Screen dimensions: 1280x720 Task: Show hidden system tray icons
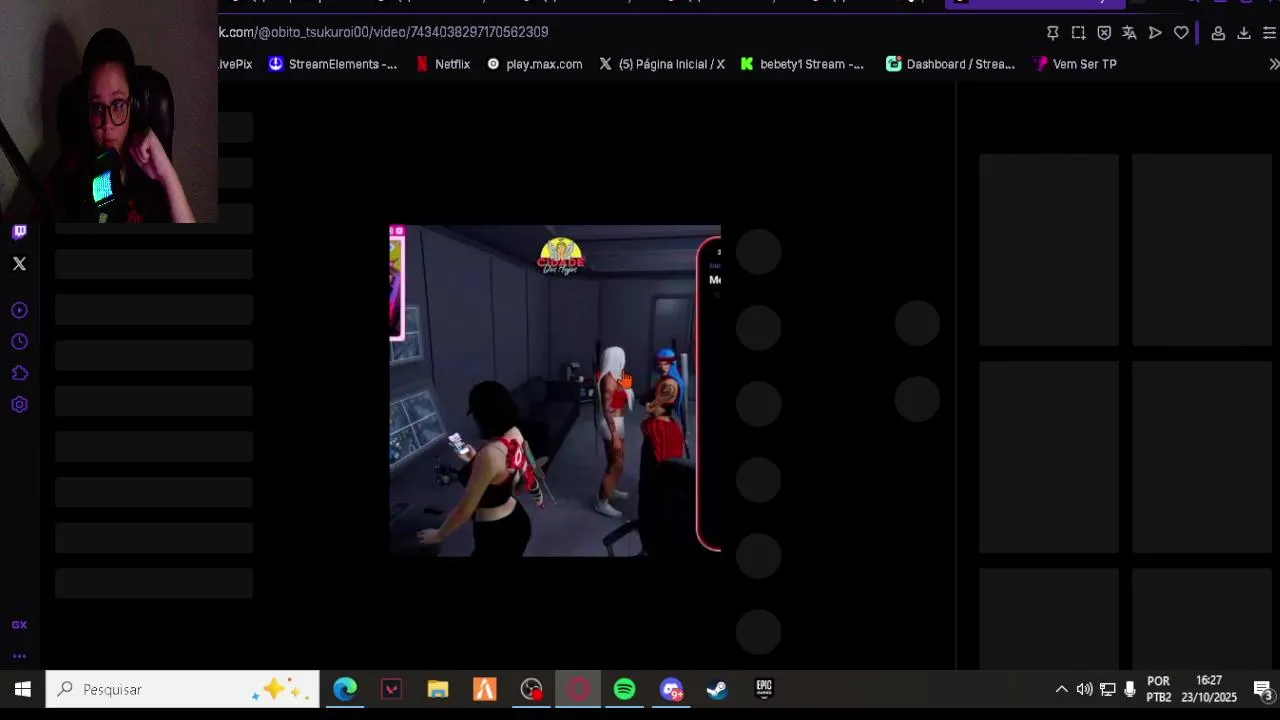pos(1061,689)
